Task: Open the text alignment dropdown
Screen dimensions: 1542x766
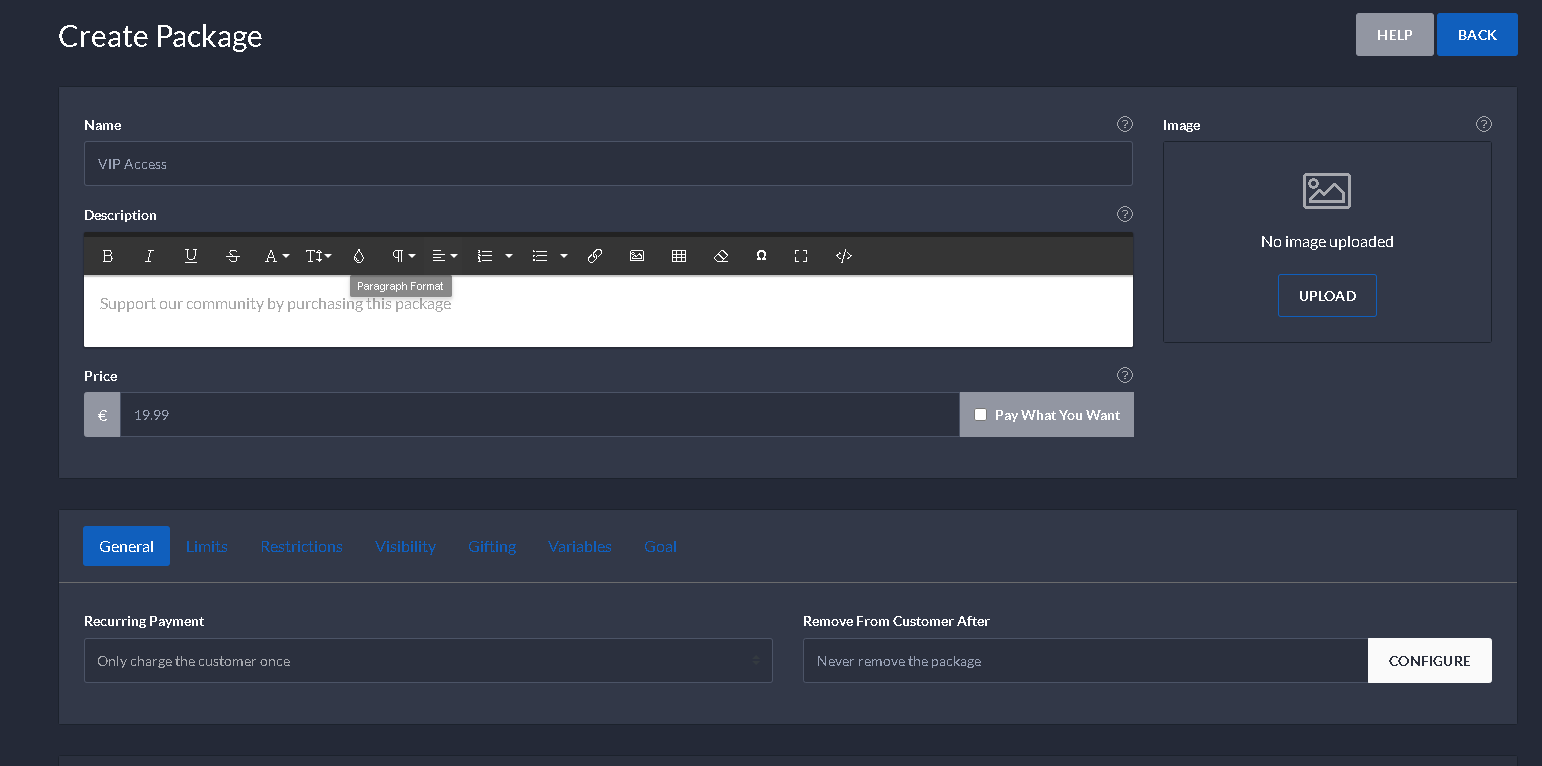Action: tap(444, 256)
